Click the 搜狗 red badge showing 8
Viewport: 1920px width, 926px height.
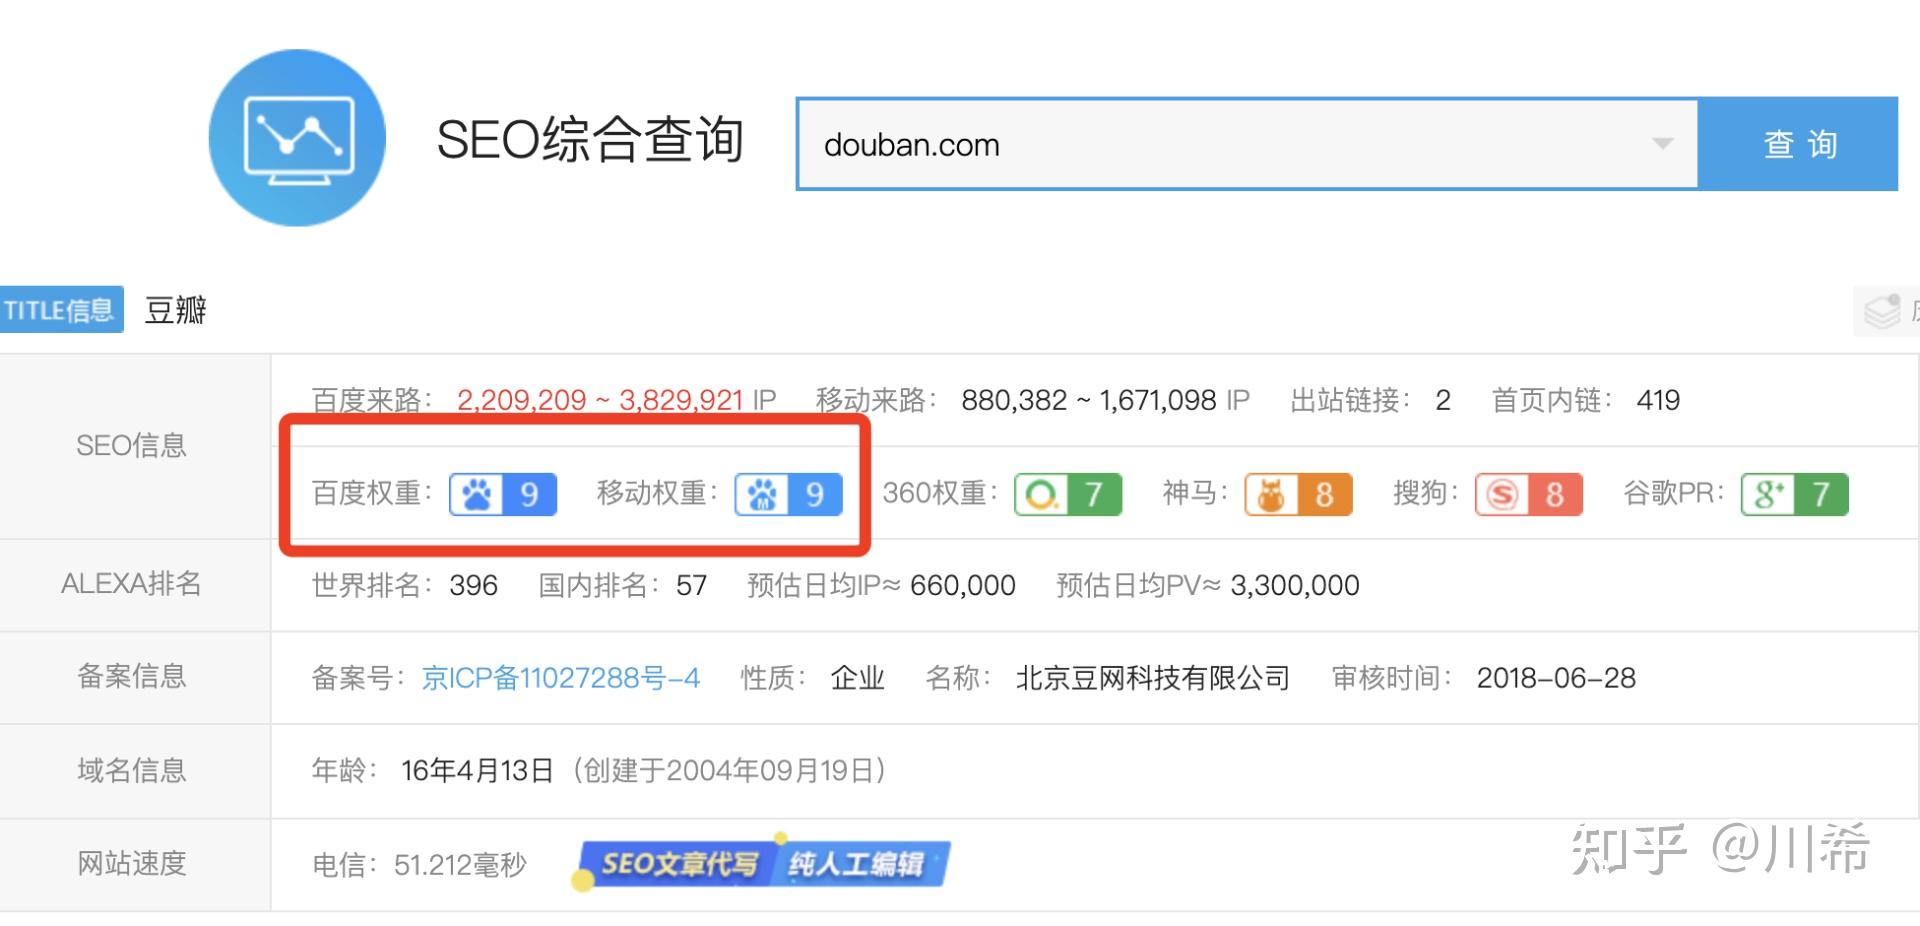[x=1529, y=494]
